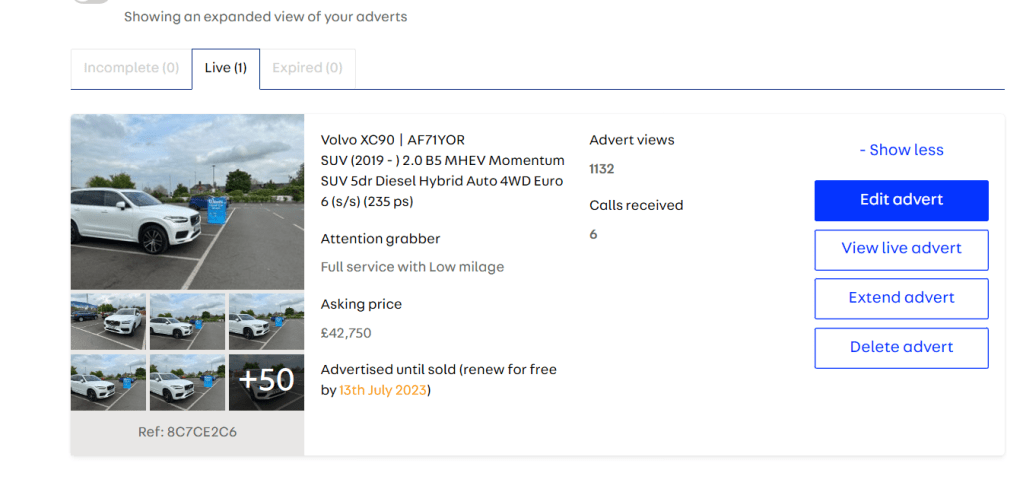Click the 13th July 2023 renewal date

383,391
